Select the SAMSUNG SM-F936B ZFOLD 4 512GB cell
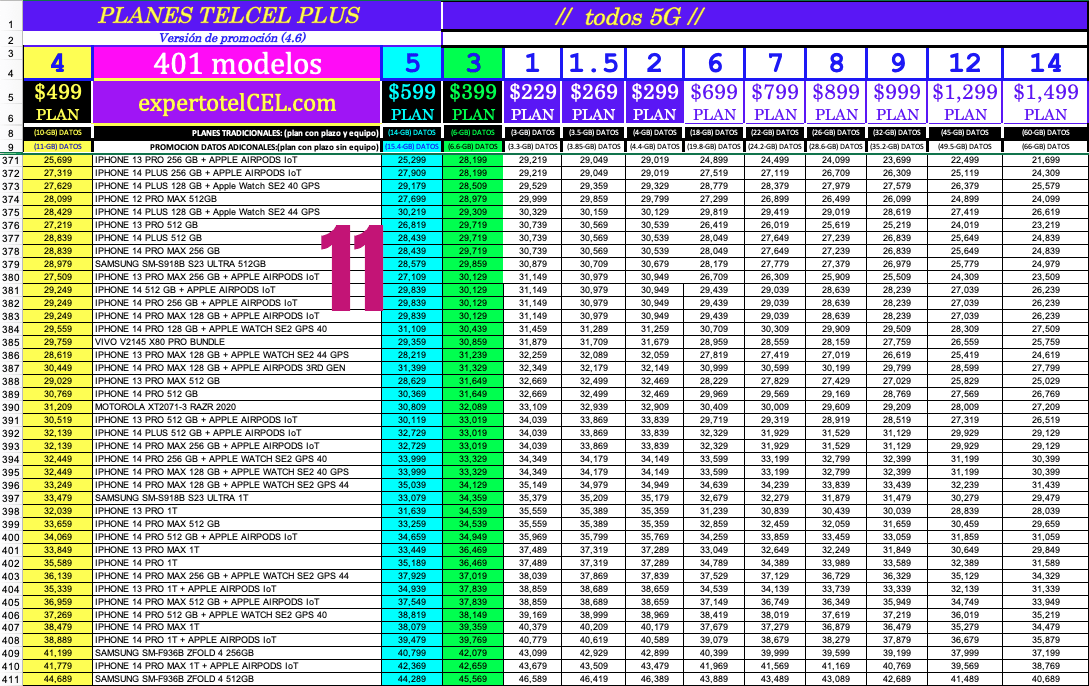The image size is (1089, 686). coord(237,679)
